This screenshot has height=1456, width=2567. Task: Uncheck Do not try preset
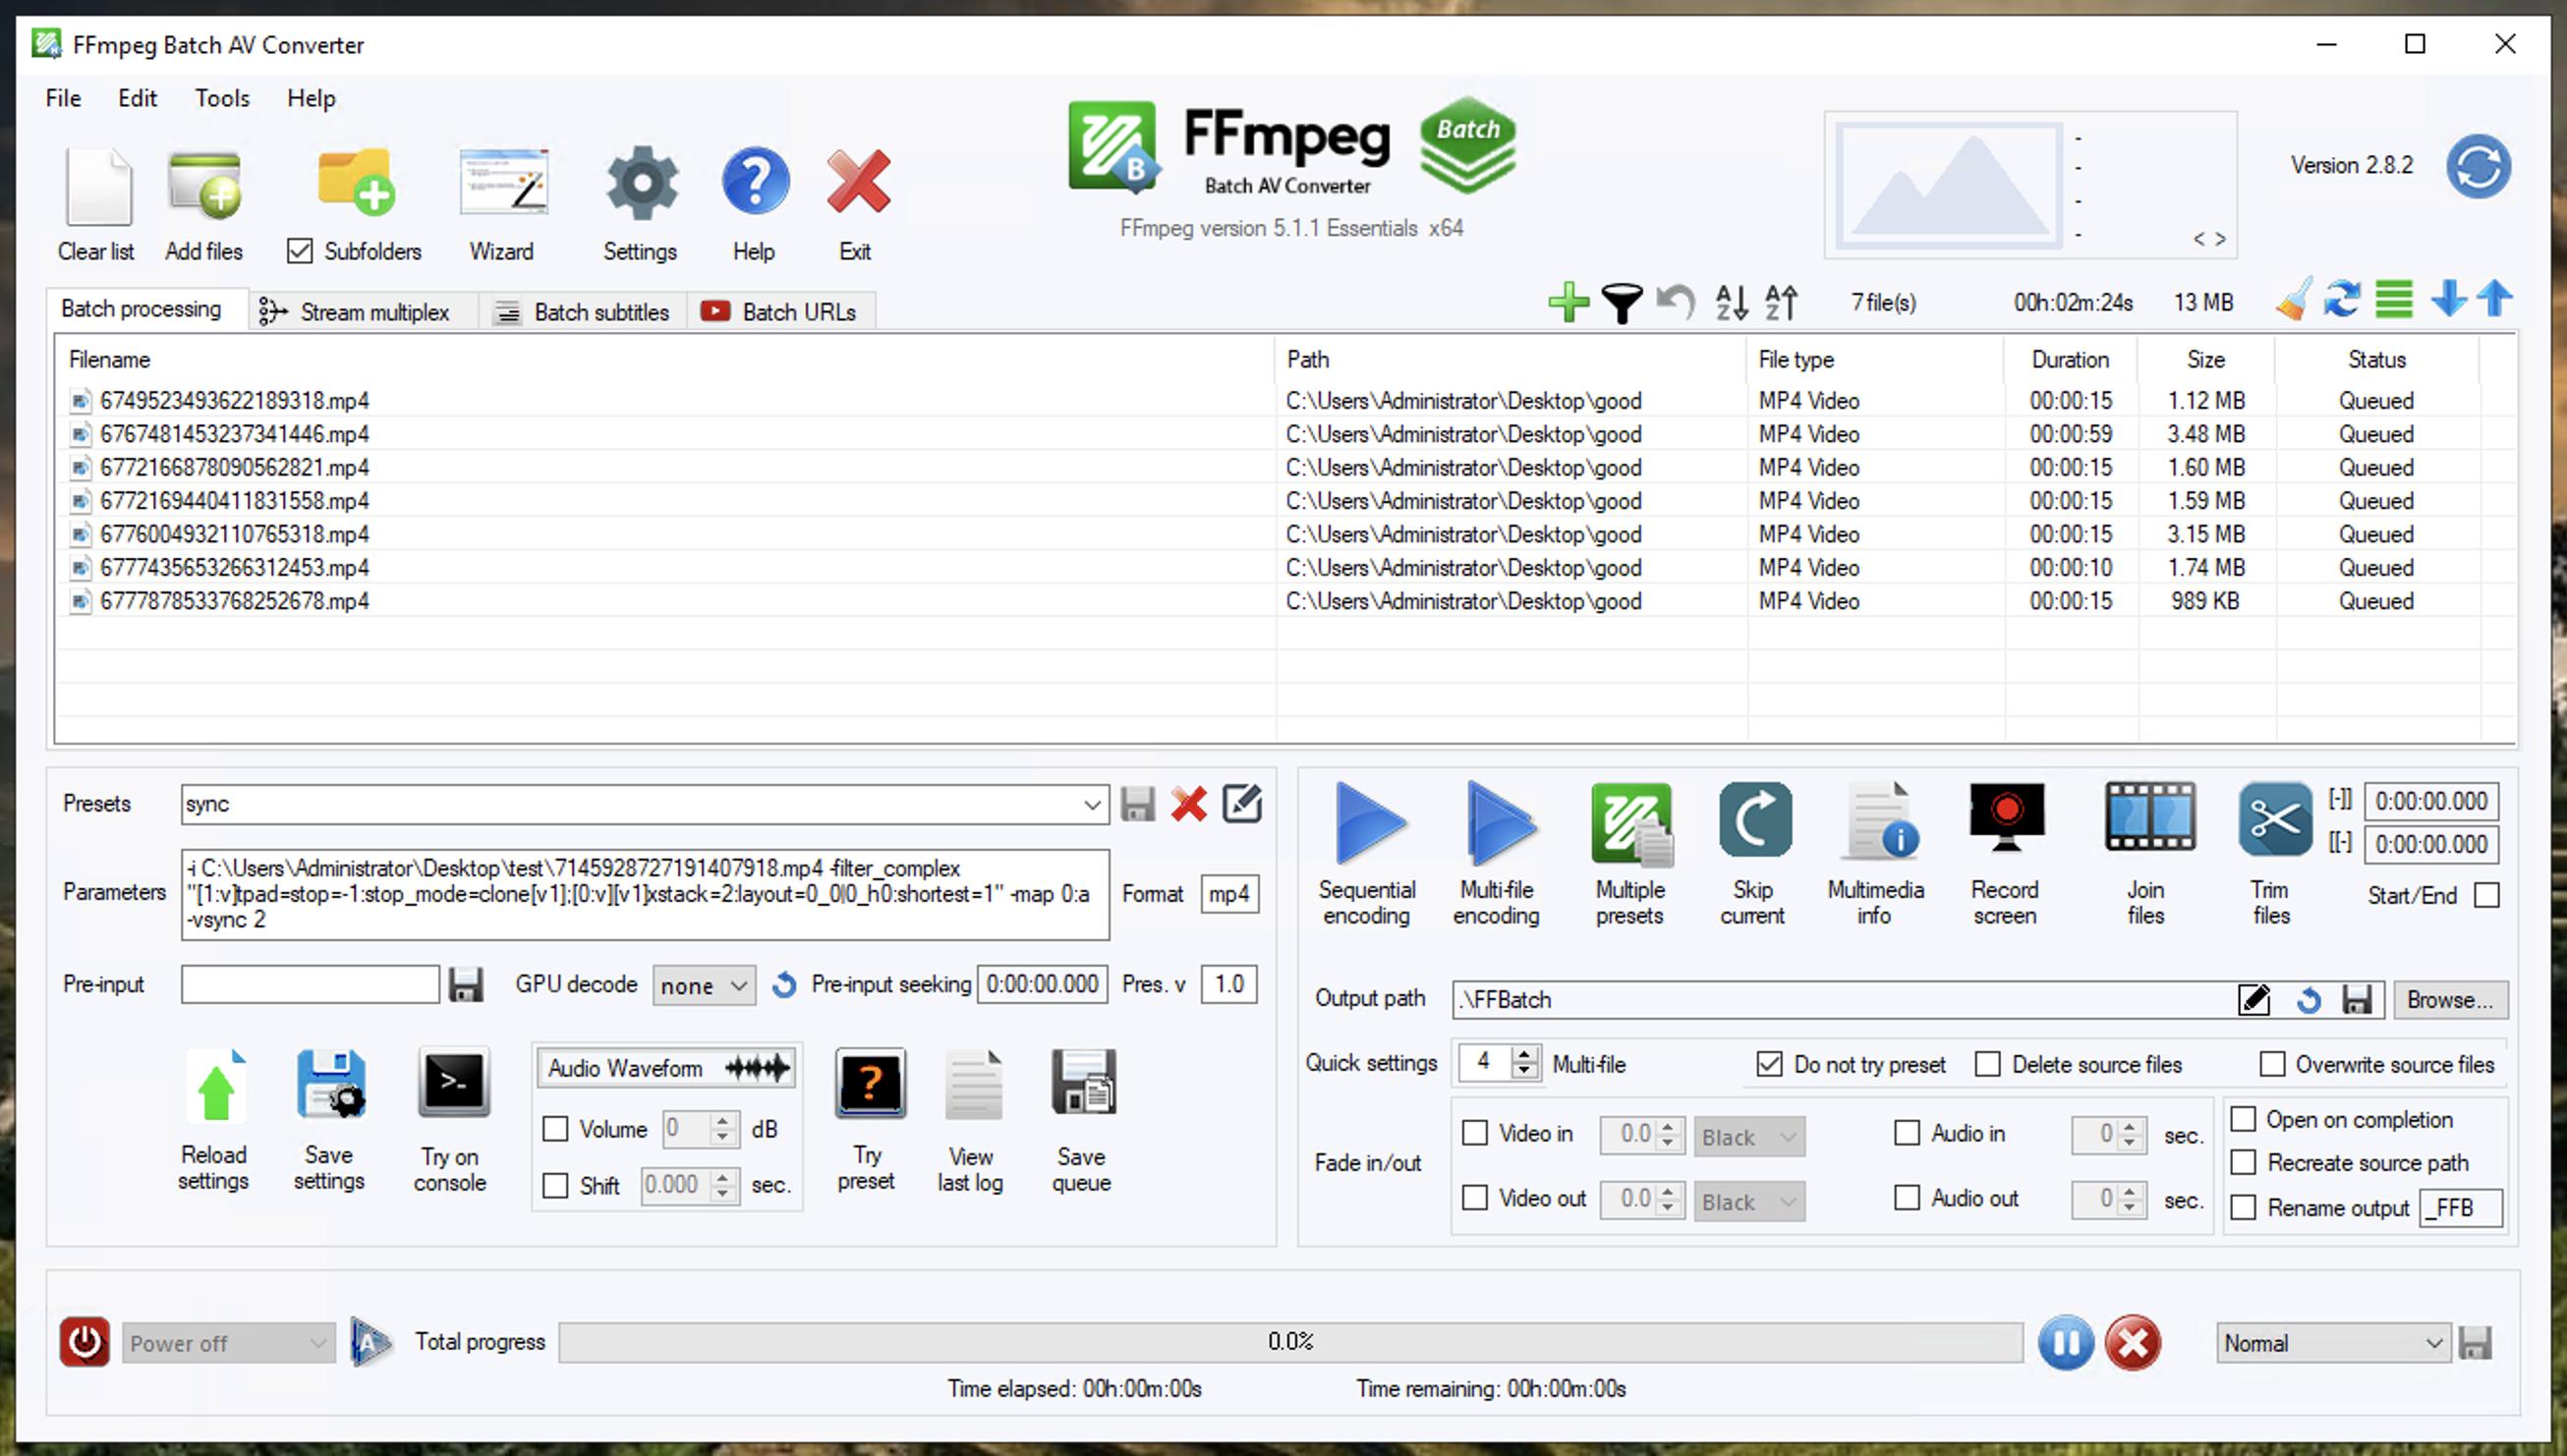1769,1064
